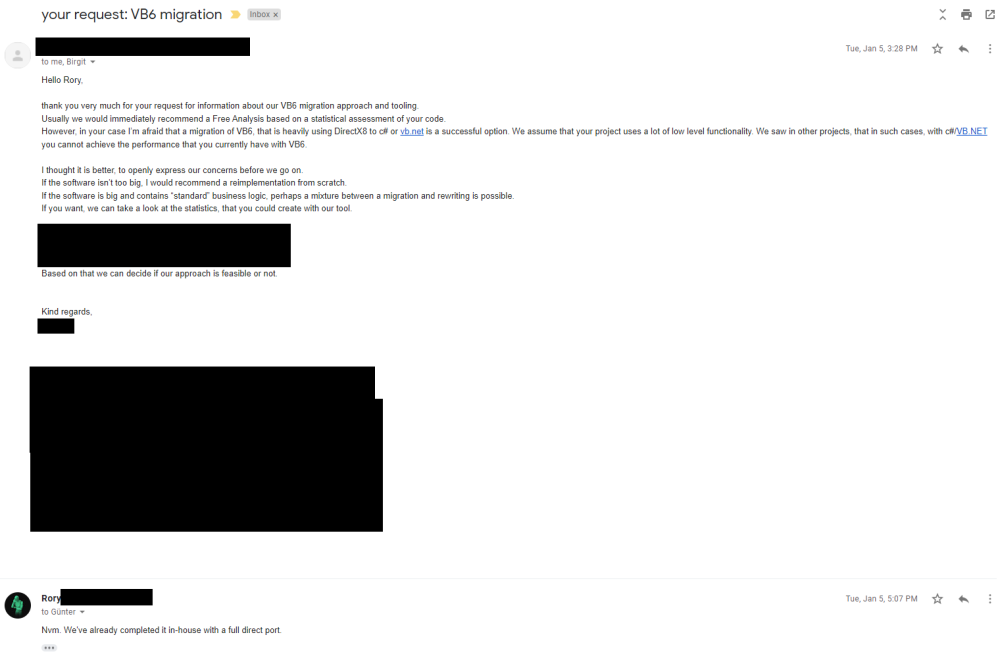
Task: Open more options for Rory's message
Action: 990,599
